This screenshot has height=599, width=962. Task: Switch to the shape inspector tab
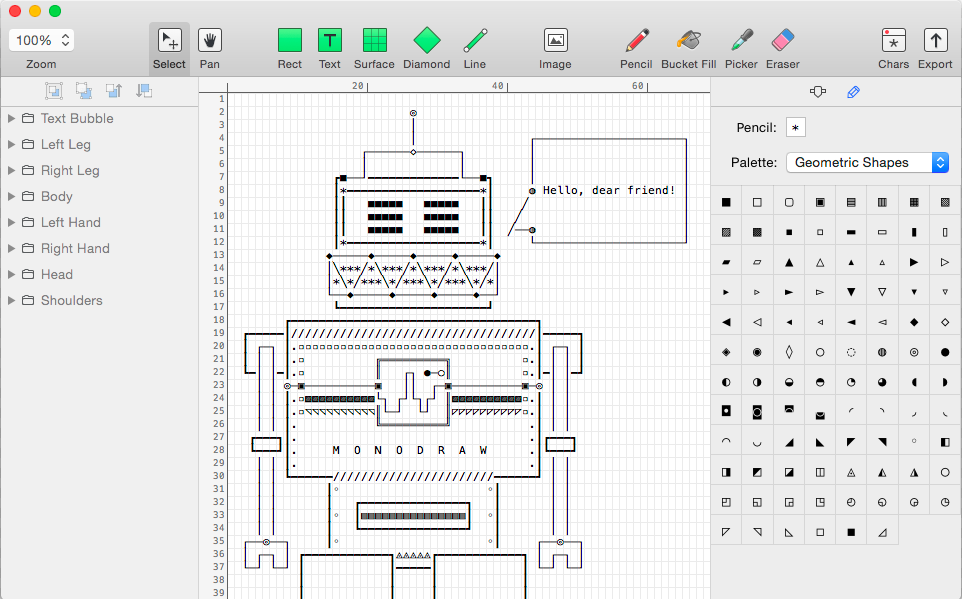(x=817, y=92)
